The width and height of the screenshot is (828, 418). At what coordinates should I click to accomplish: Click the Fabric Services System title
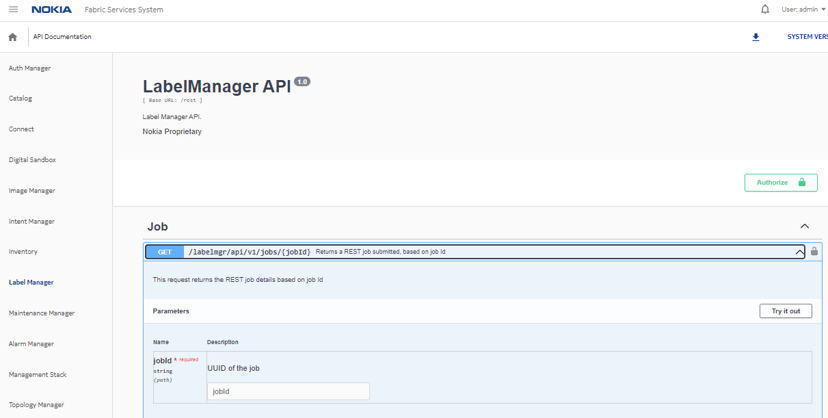124,10
